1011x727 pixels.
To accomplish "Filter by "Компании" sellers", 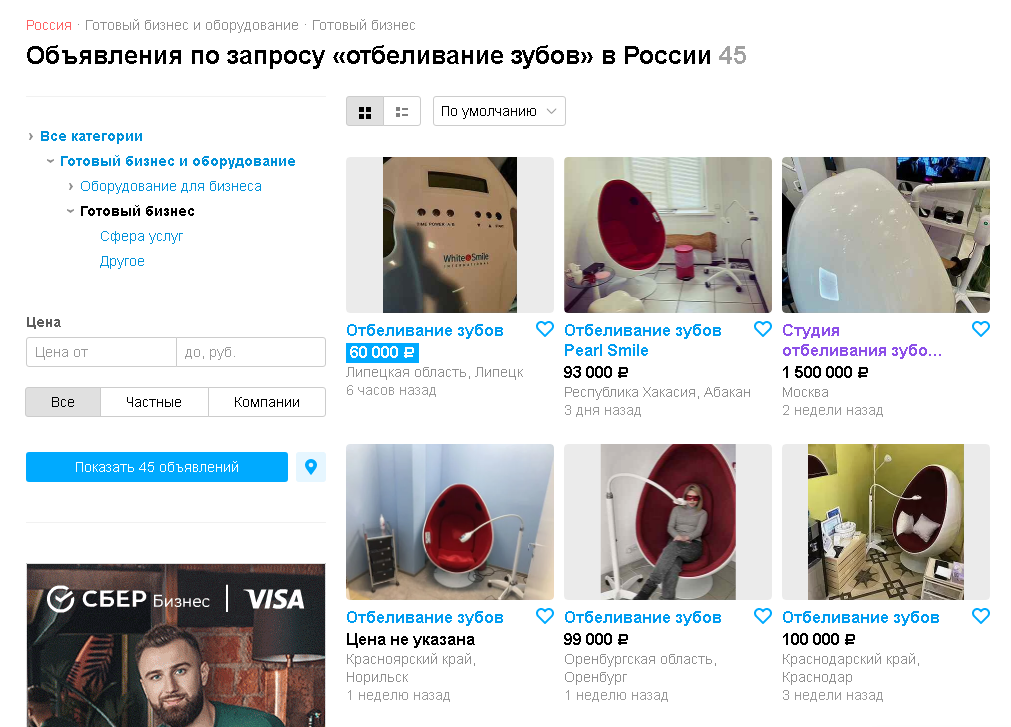I will 267,402.
